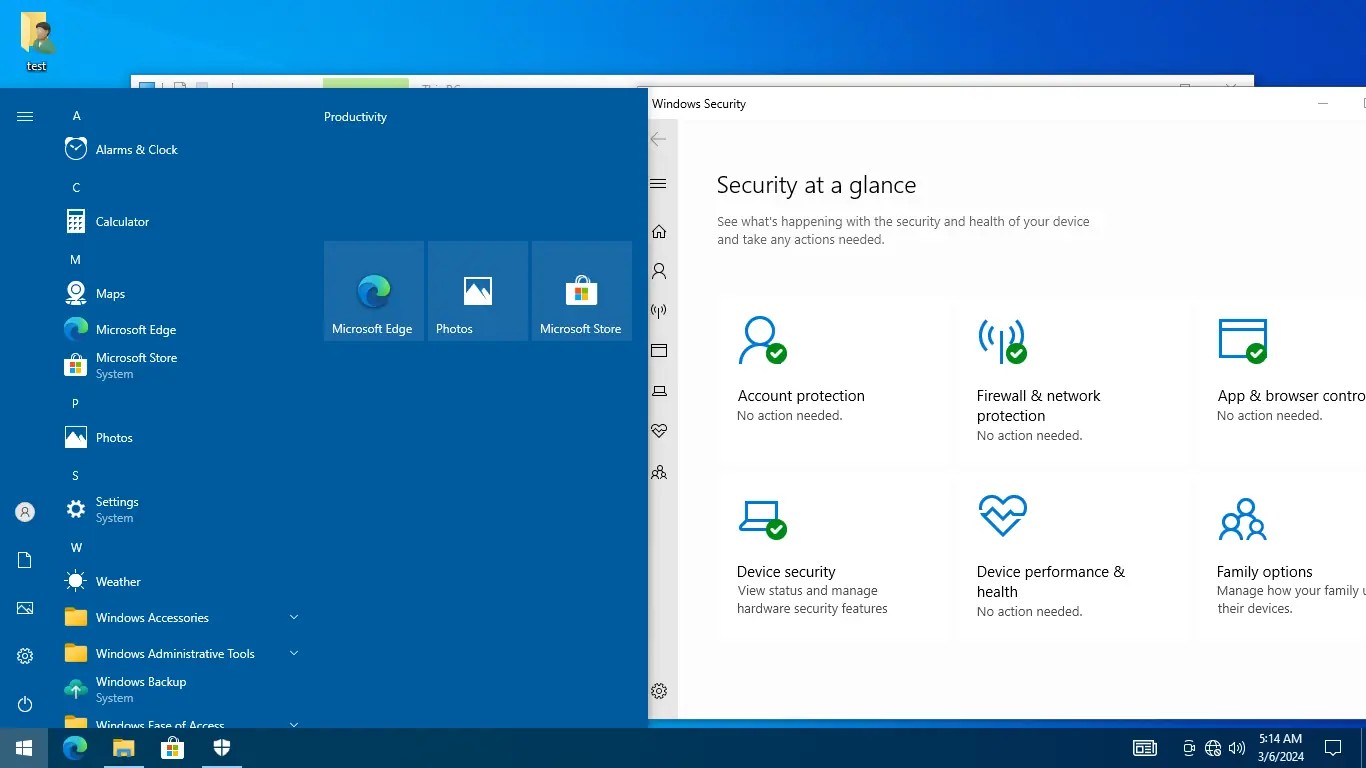Select the test folder on the desktop

(37, 42)
